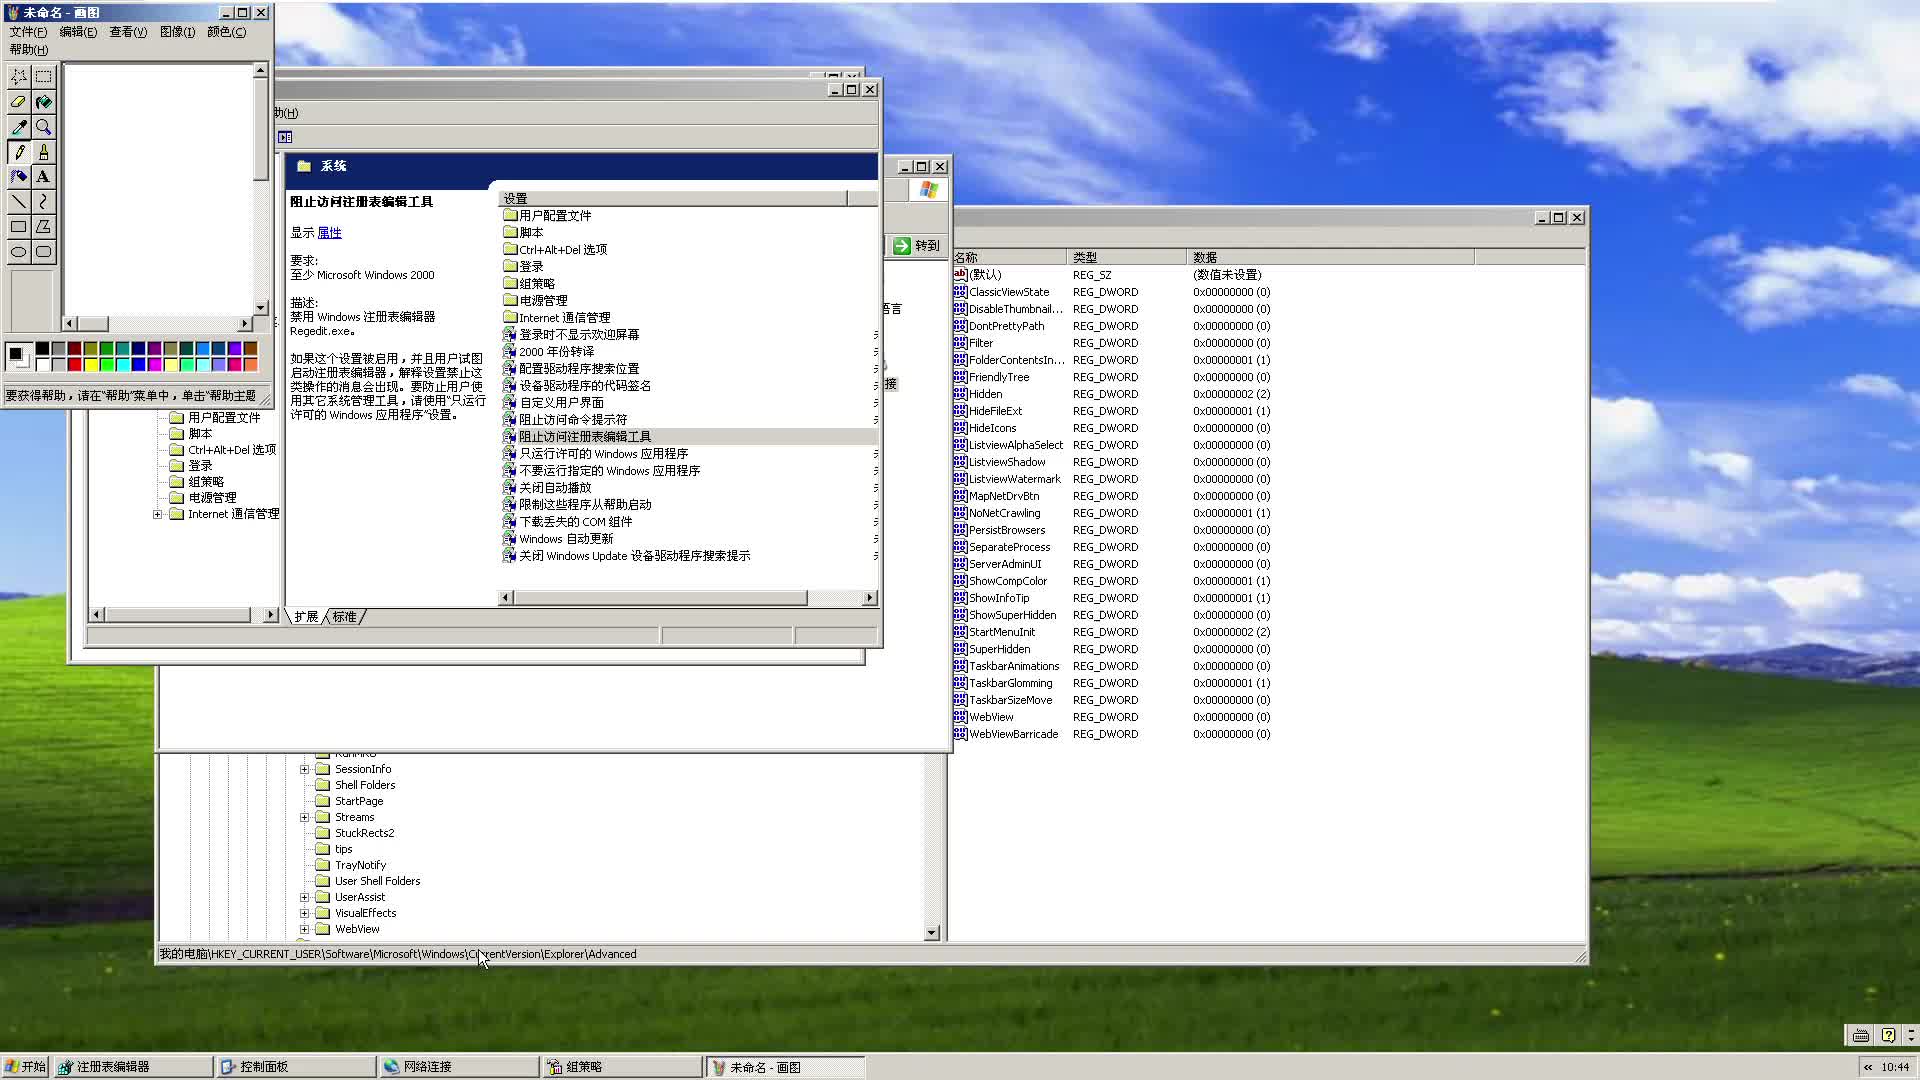Open the 颜色(C) menu in Paint

pos(226,32)
